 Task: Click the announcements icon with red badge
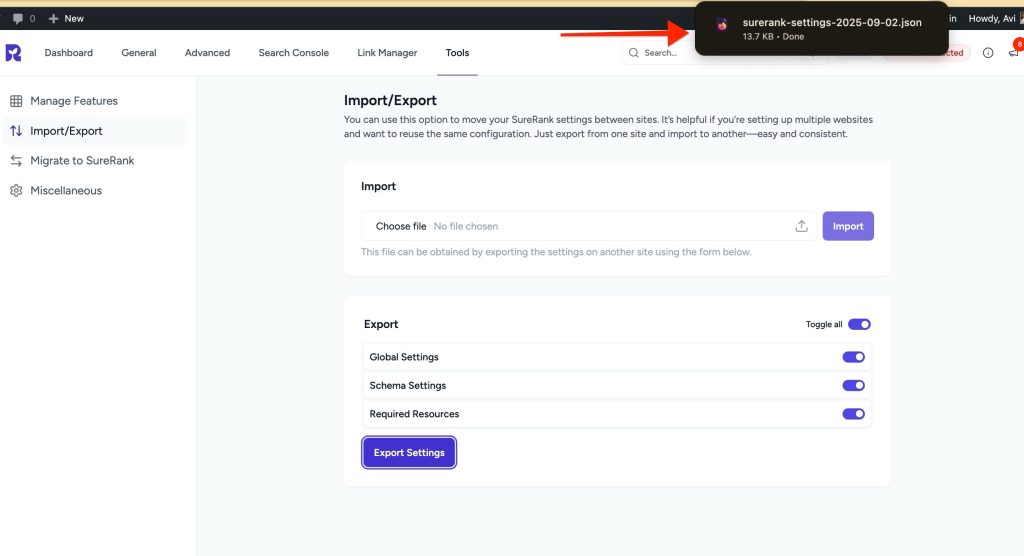coord(1014,51)
